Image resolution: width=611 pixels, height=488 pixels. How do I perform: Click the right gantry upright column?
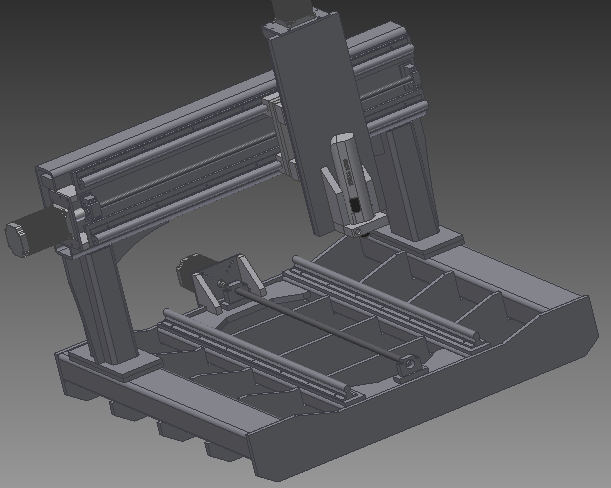[x=413, y=179]
